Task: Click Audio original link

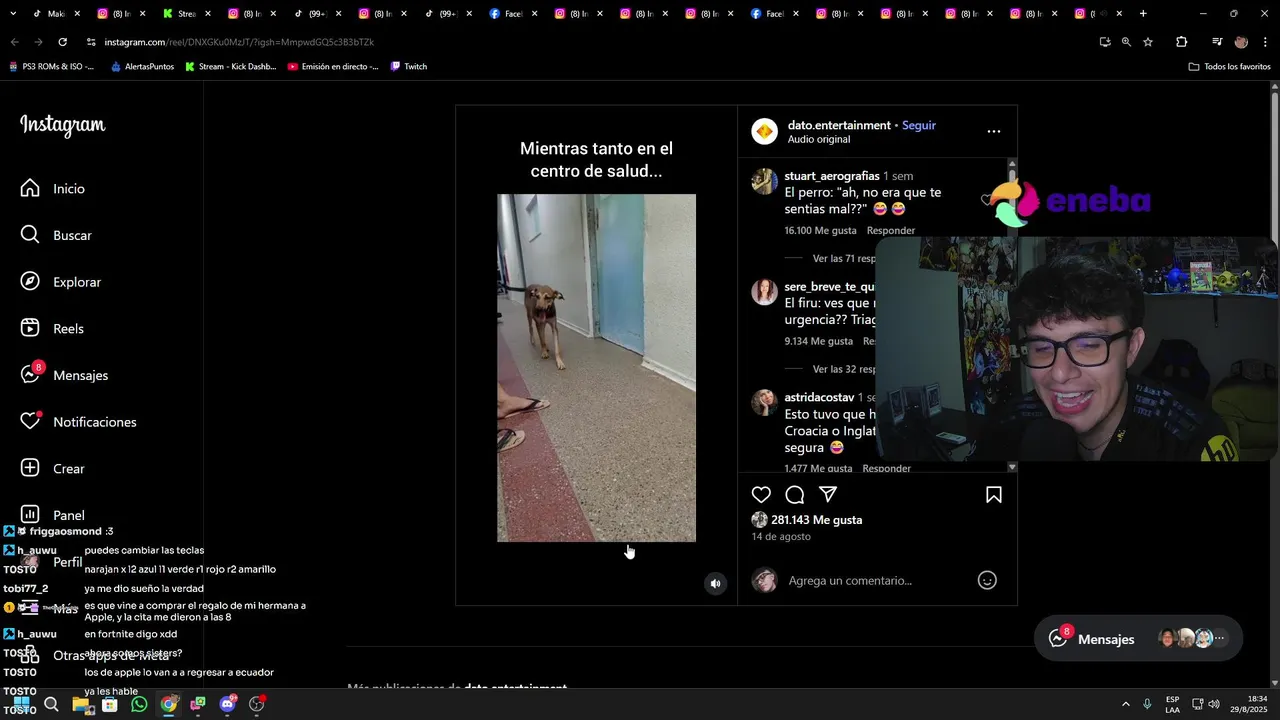Action: coord(819,140)
